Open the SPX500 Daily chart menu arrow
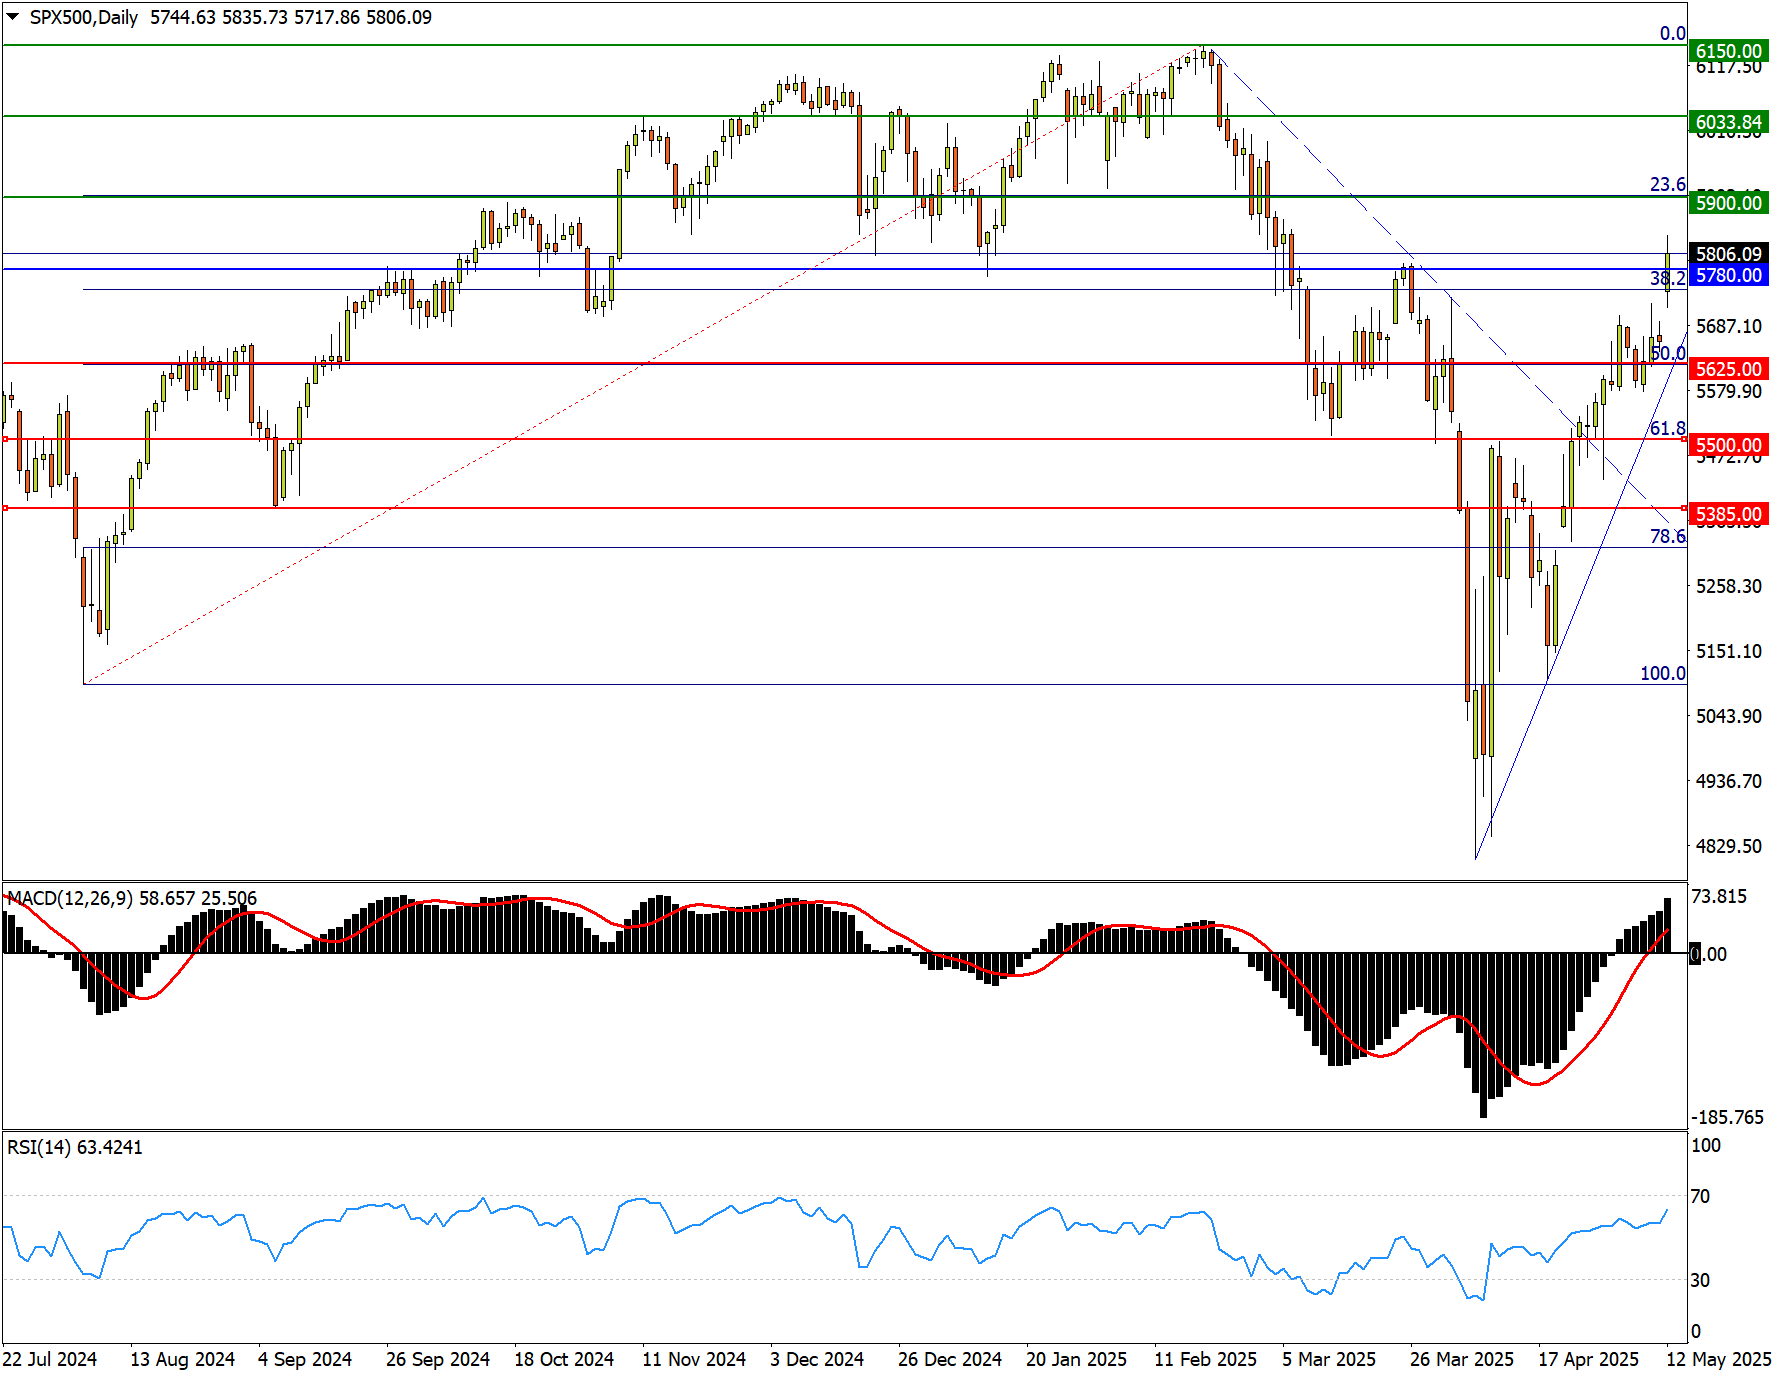Image resolution: width=1779 pixels, height=1376 pixels. tap(13, 17)
